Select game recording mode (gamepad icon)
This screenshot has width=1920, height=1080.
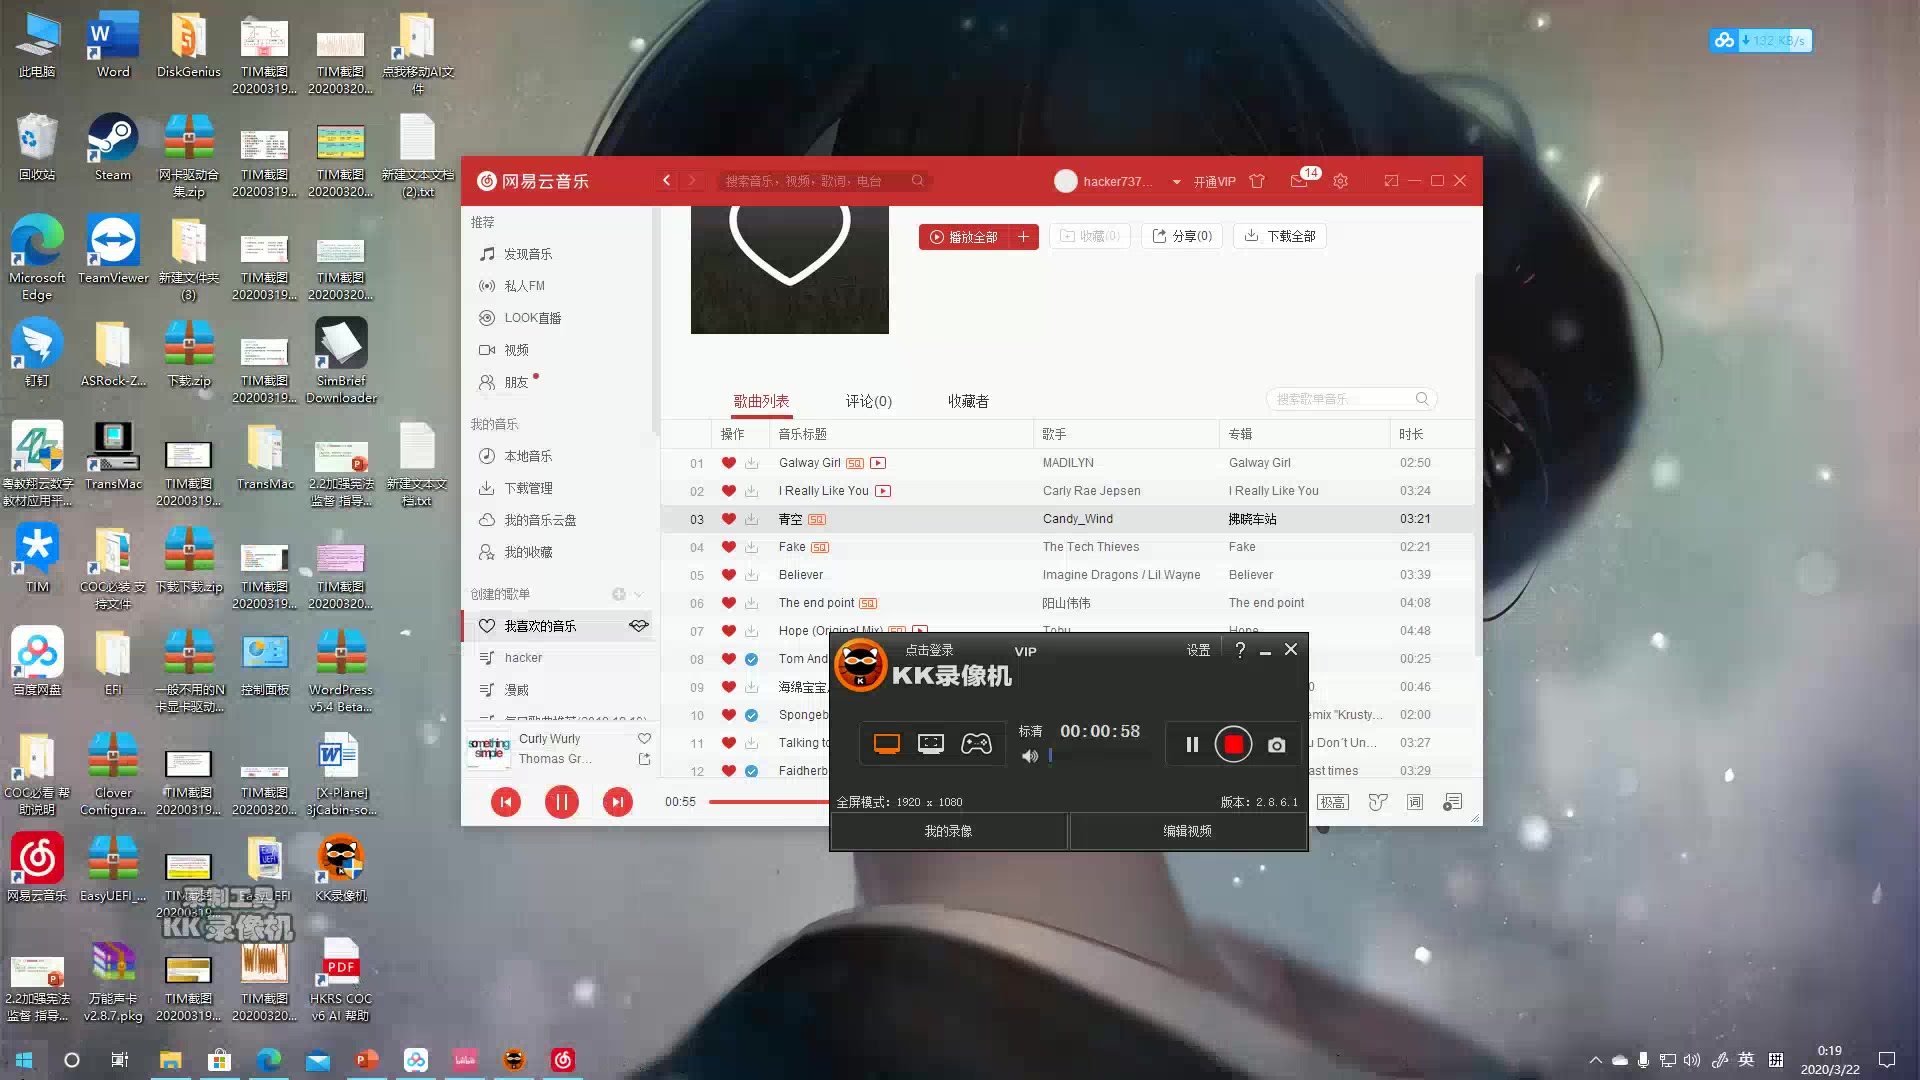pos(975,743)
